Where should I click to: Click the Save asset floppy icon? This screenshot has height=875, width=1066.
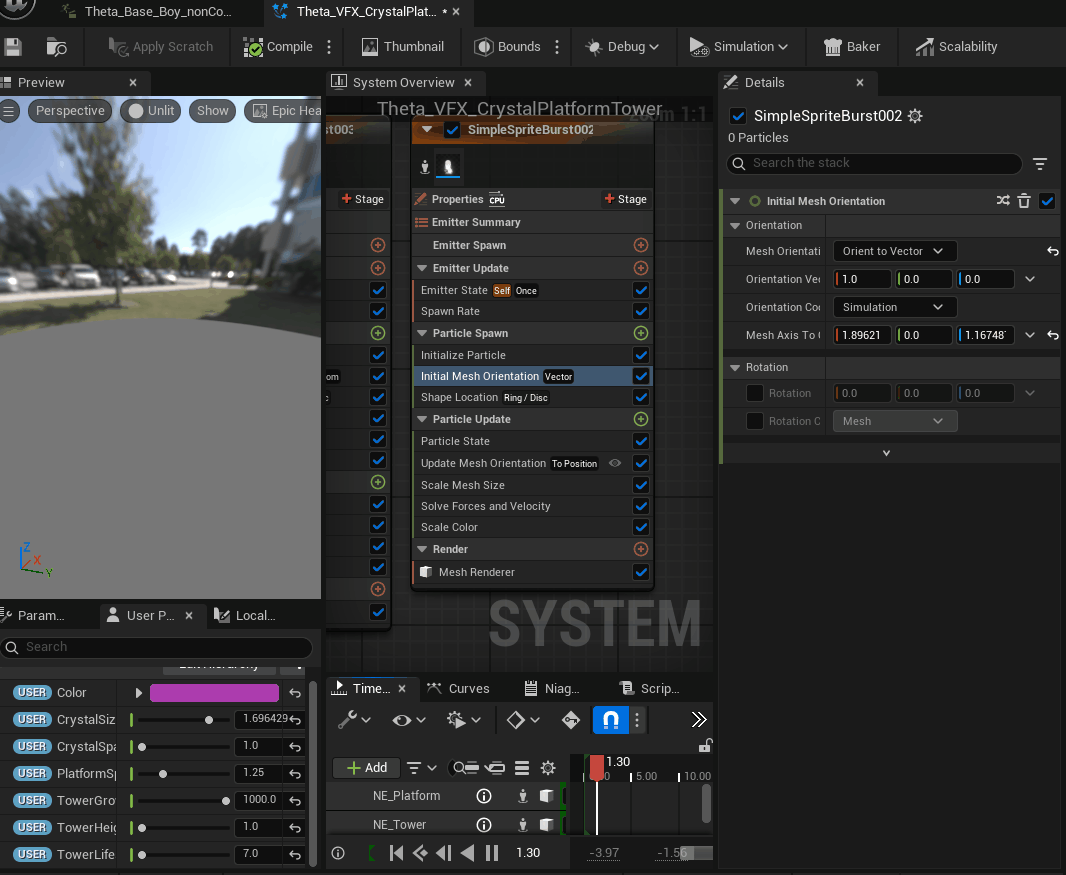[x=13, y=47]
